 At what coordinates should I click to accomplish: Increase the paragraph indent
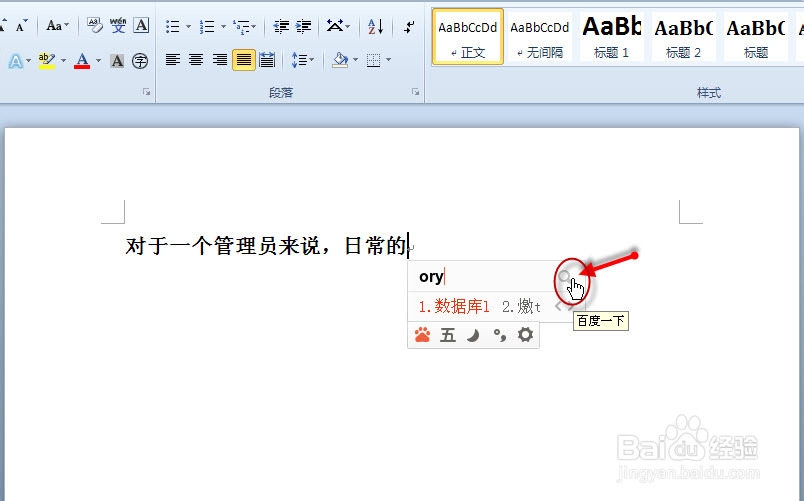[303, 27]
